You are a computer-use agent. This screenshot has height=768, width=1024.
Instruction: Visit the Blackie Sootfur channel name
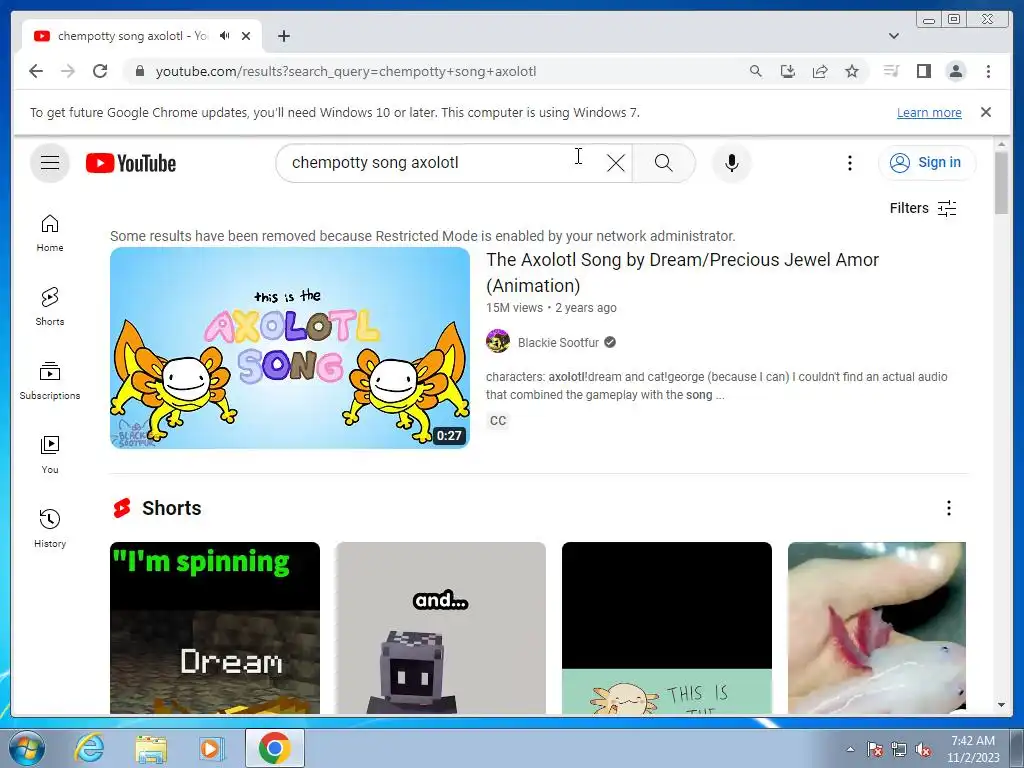tap(558, 342)
